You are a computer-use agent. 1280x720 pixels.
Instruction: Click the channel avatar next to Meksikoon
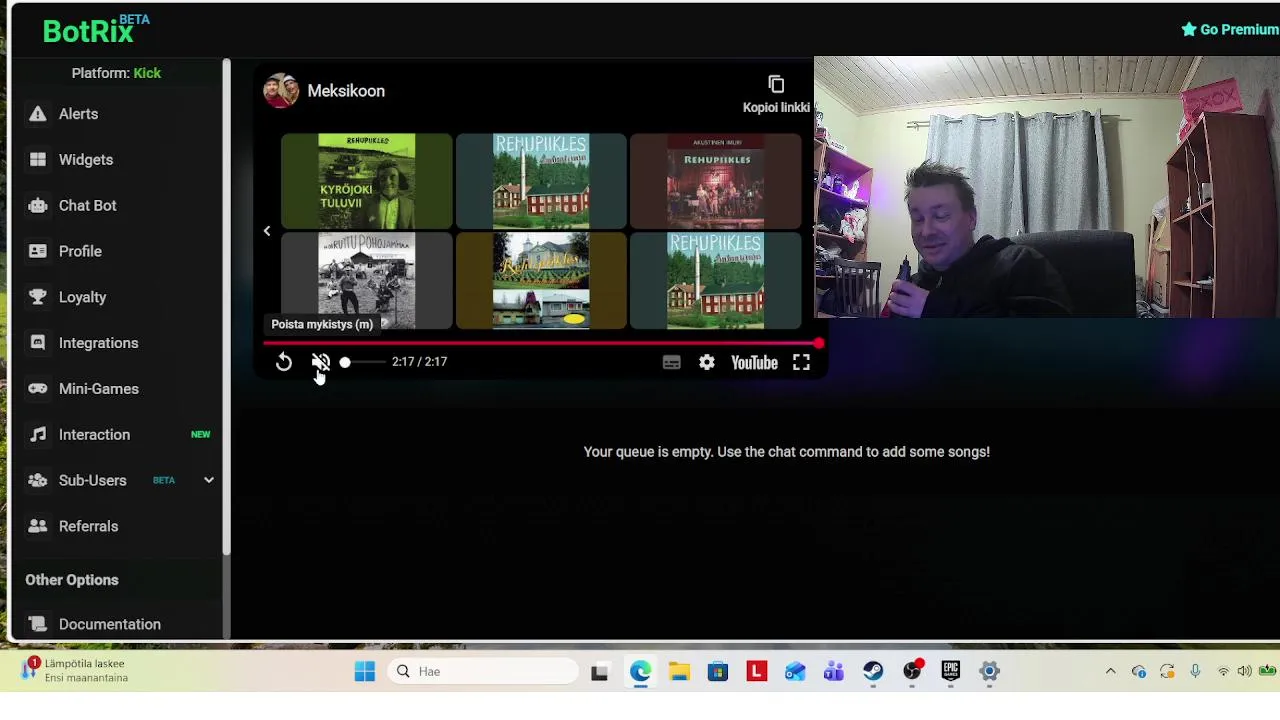281,91
